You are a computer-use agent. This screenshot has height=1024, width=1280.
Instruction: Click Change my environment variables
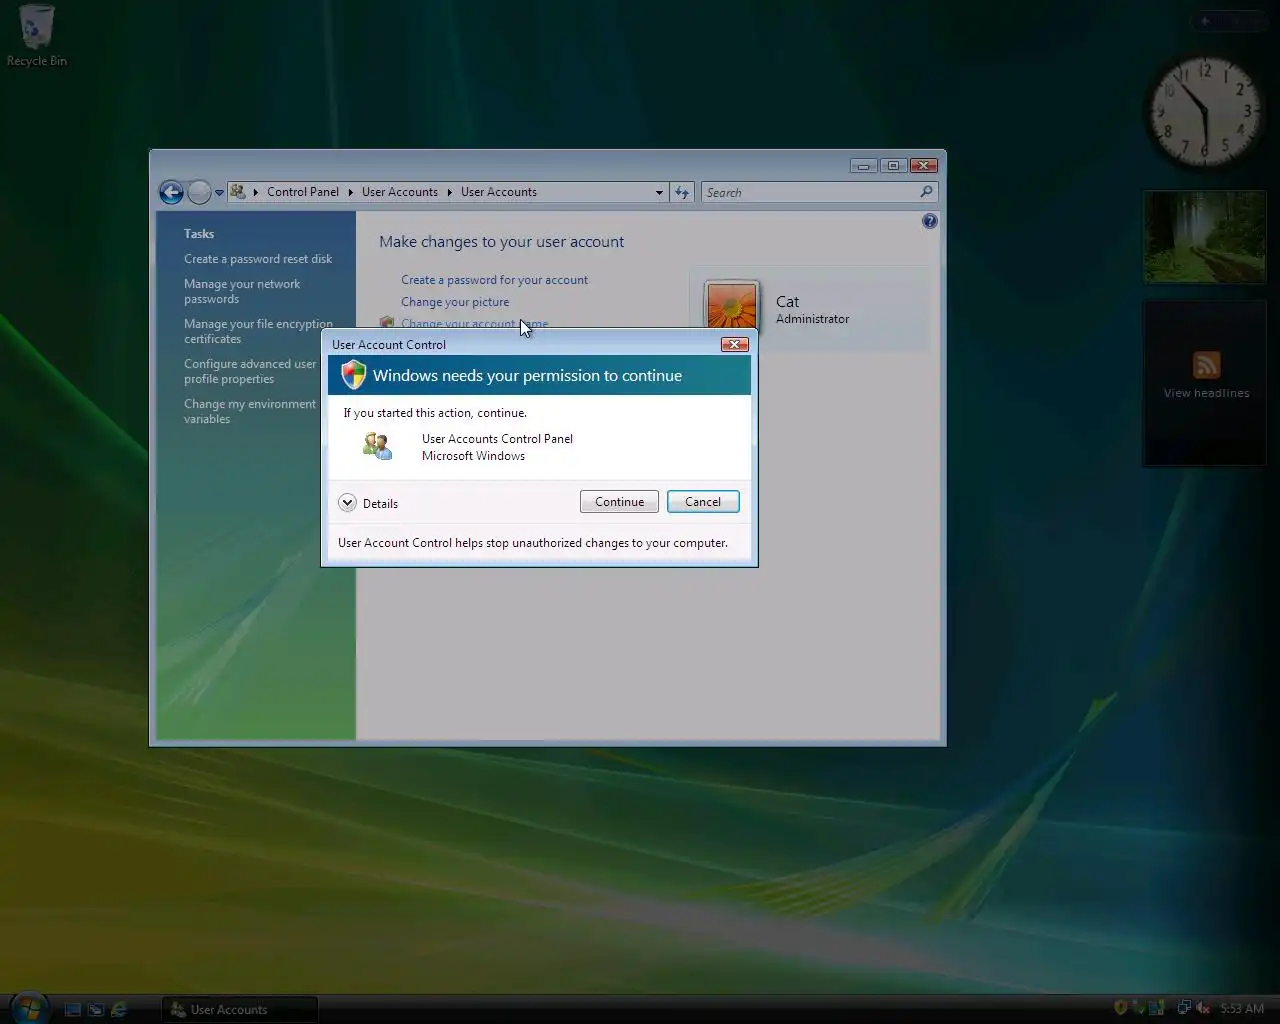coord(250,411)
